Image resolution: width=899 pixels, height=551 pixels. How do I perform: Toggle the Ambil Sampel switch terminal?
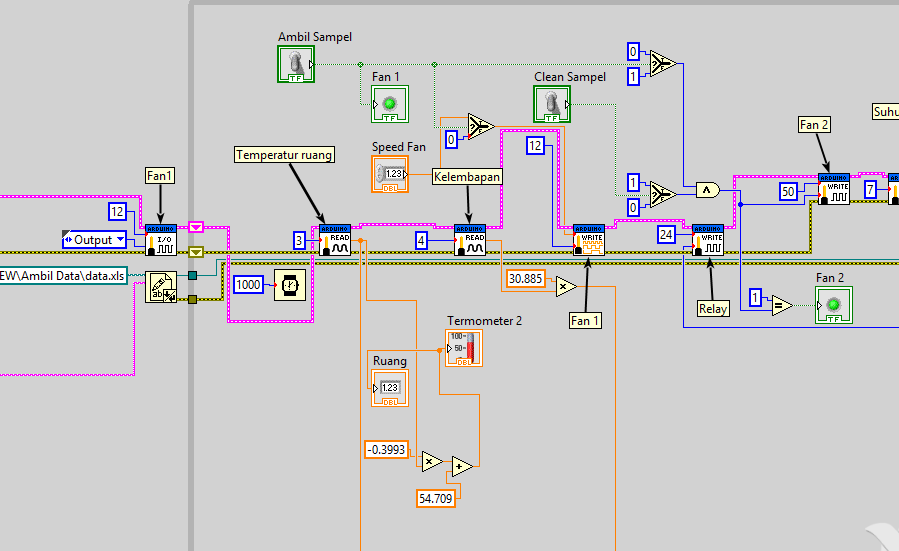pos(296,64)
